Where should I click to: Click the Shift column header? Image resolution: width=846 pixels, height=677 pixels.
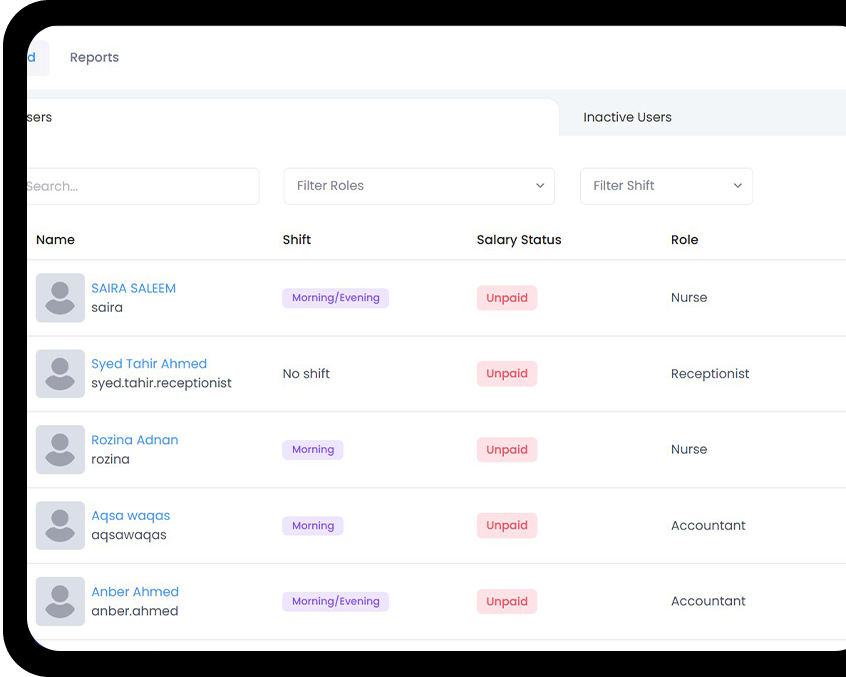[297, 240]
